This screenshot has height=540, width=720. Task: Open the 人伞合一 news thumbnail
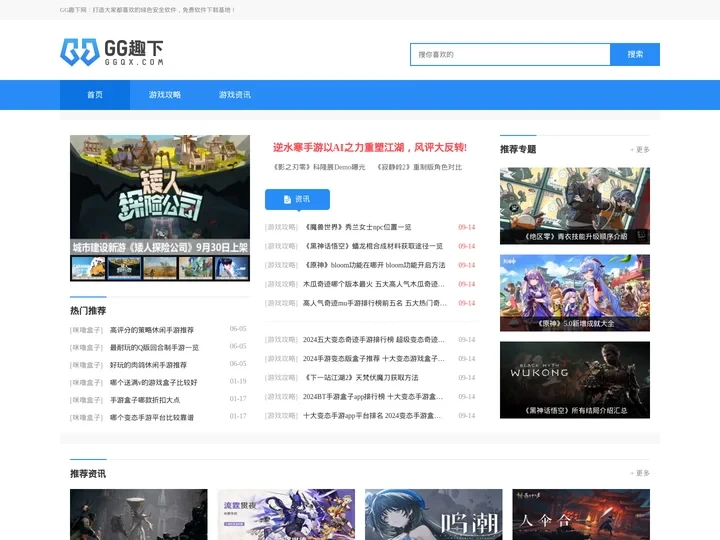(581, 514)
